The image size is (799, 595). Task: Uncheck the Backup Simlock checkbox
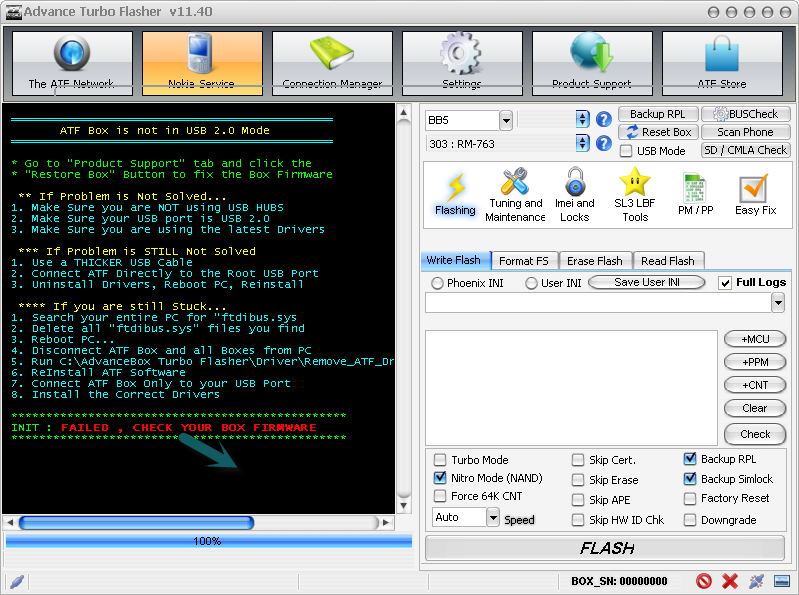point(690,479)
